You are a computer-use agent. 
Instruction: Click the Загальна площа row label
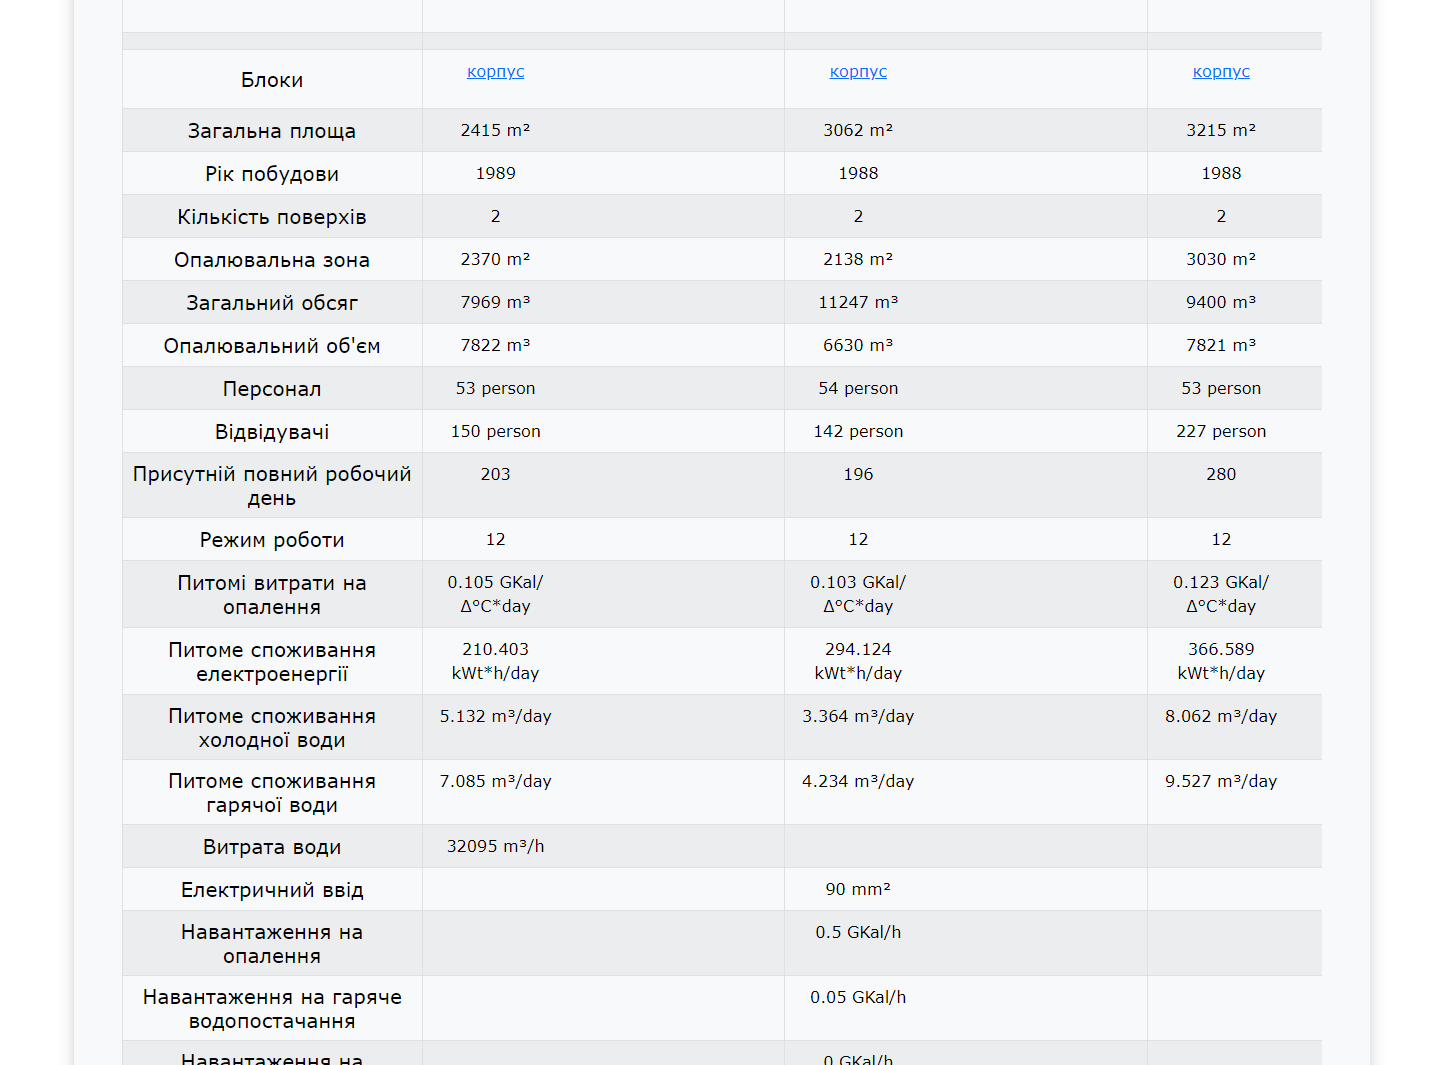[x=272, y=131]
